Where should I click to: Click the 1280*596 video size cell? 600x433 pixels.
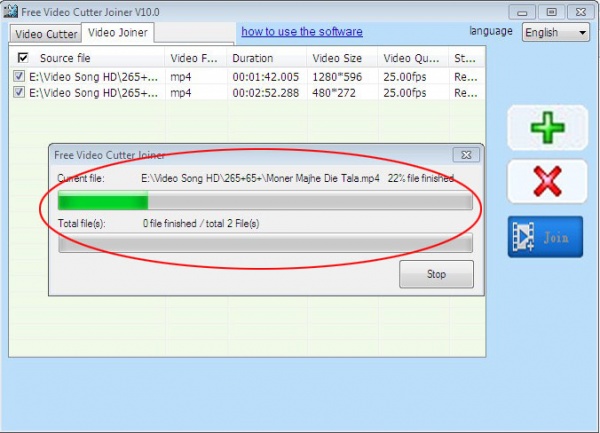337,77
